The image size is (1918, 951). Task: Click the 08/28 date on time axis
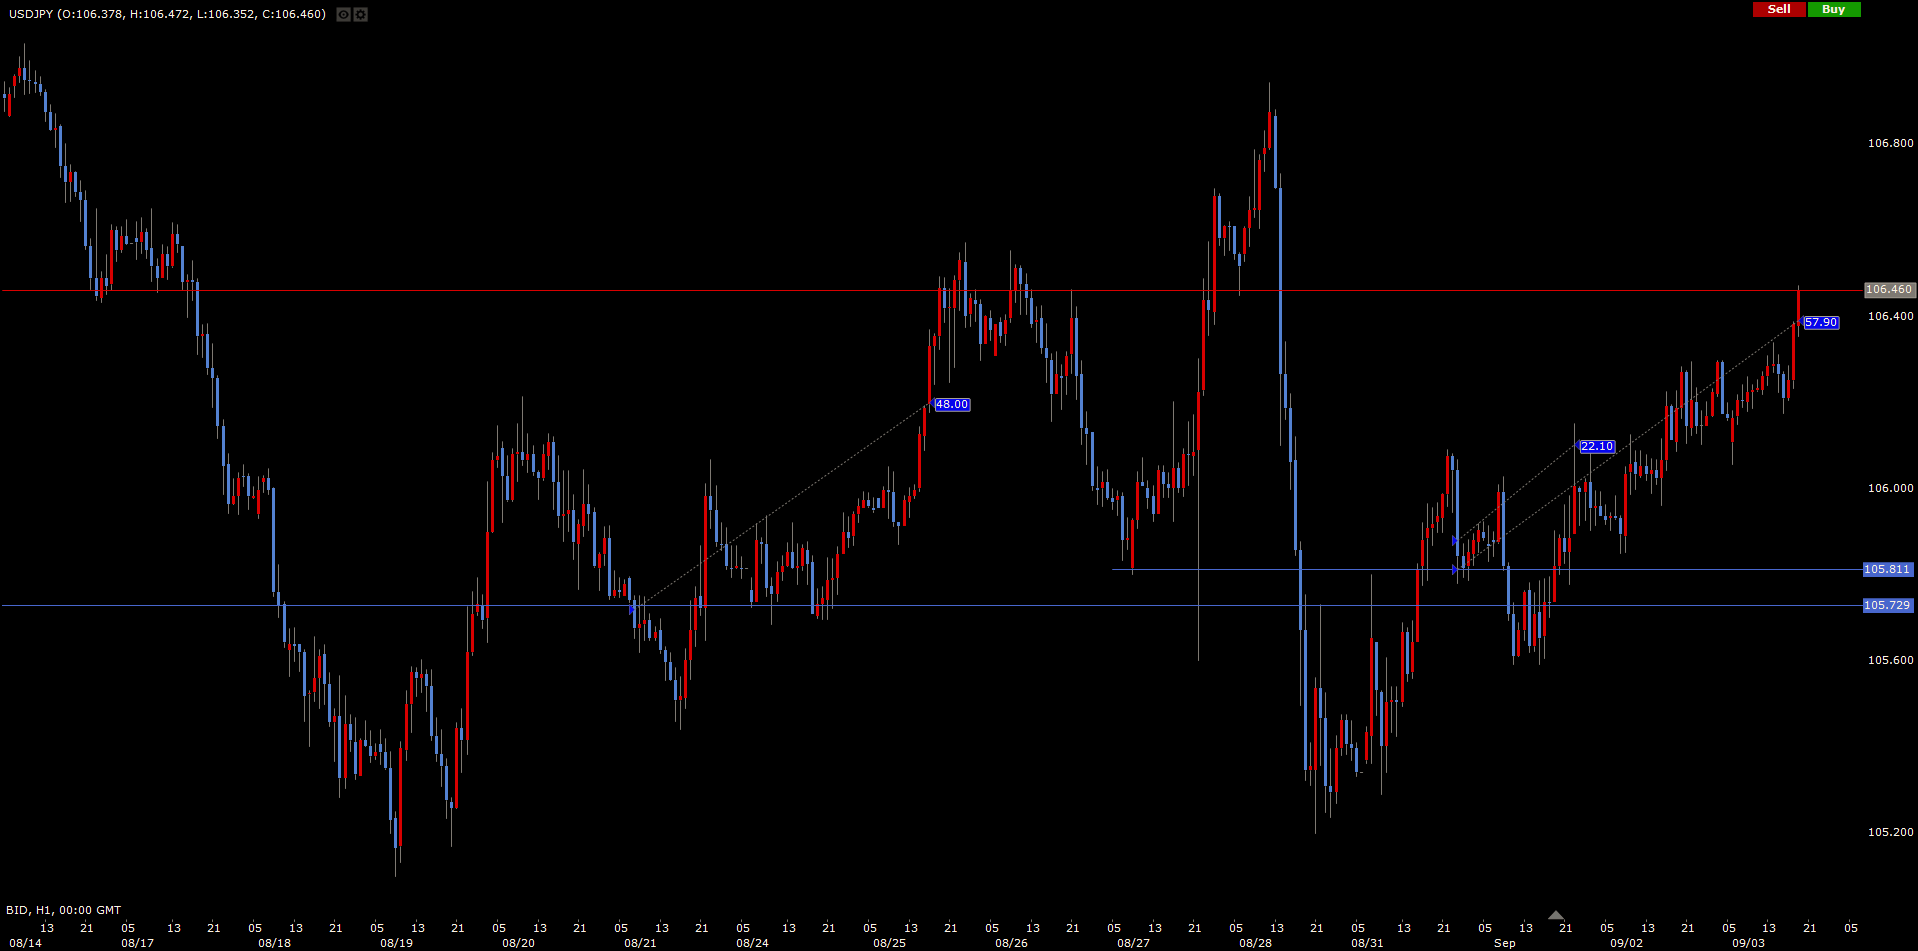tap(1255, 944)
